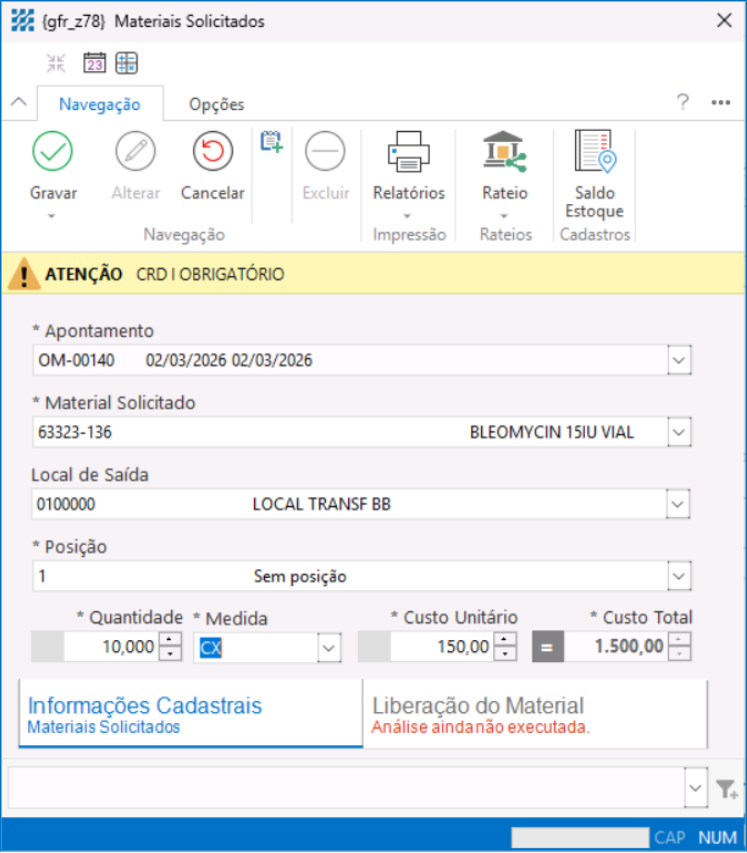Open the Material Solicitado dropdown arrow
Viewport: 747px width, 853px height.
(679, 432)
